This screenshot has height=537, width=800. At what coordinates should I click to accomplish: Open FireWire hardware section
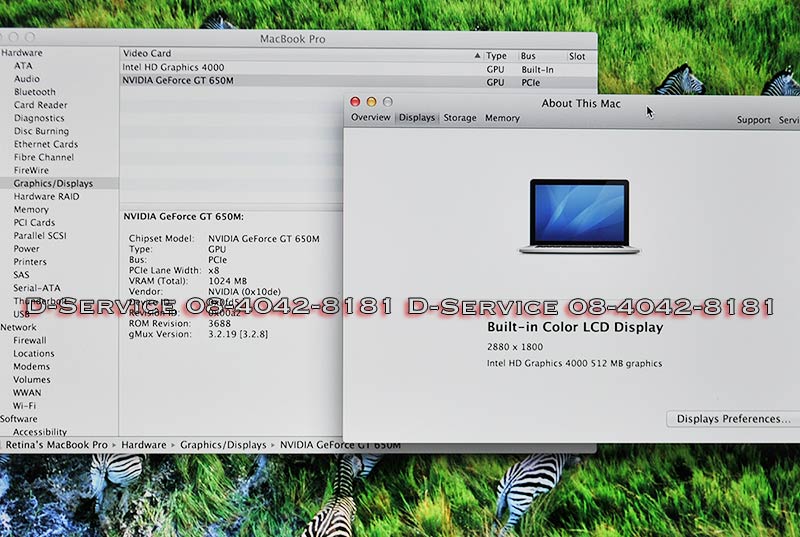31,170
